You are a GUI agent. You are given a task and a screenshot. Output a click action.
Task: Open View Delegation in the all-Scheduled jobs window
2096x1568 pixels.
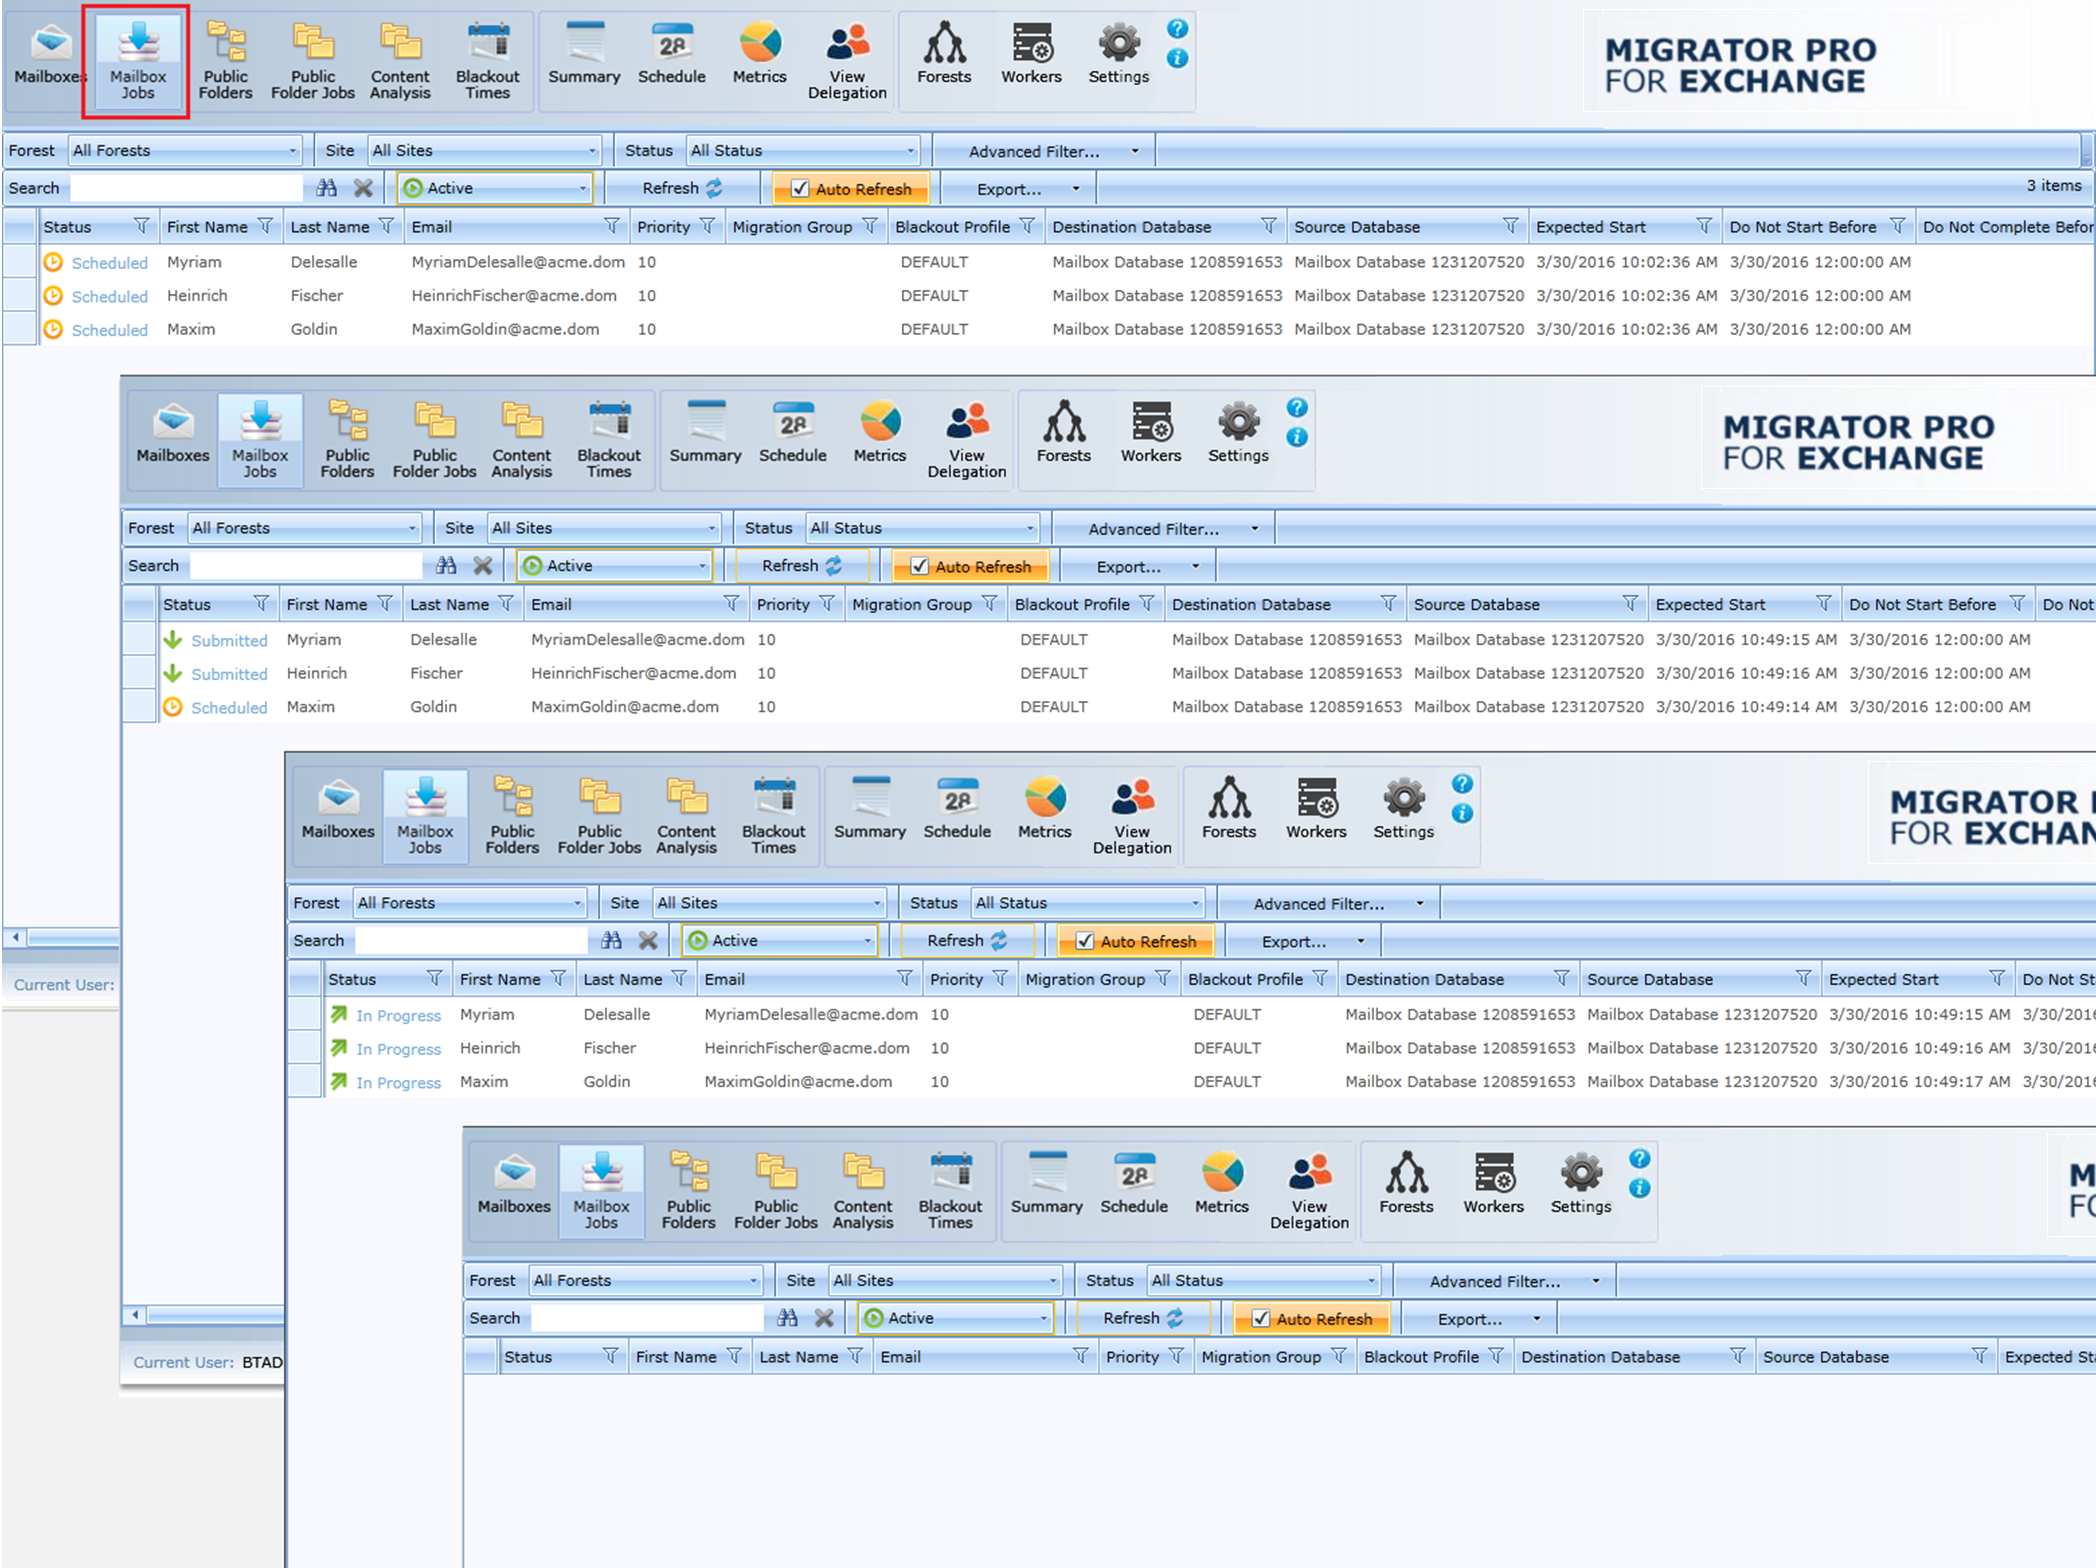847,59
